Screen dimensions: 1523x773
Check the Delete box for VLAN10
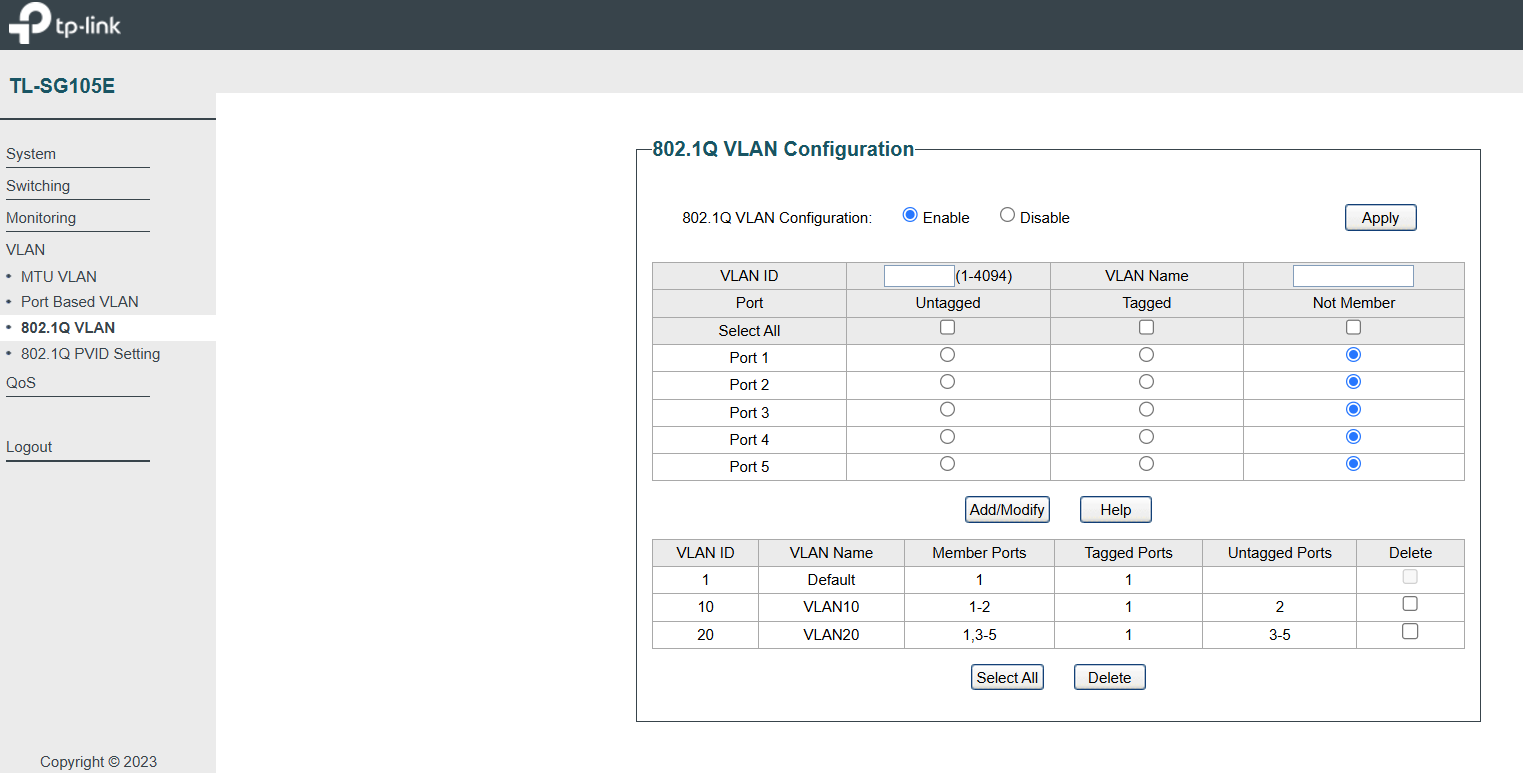[x=1410, y=604]
